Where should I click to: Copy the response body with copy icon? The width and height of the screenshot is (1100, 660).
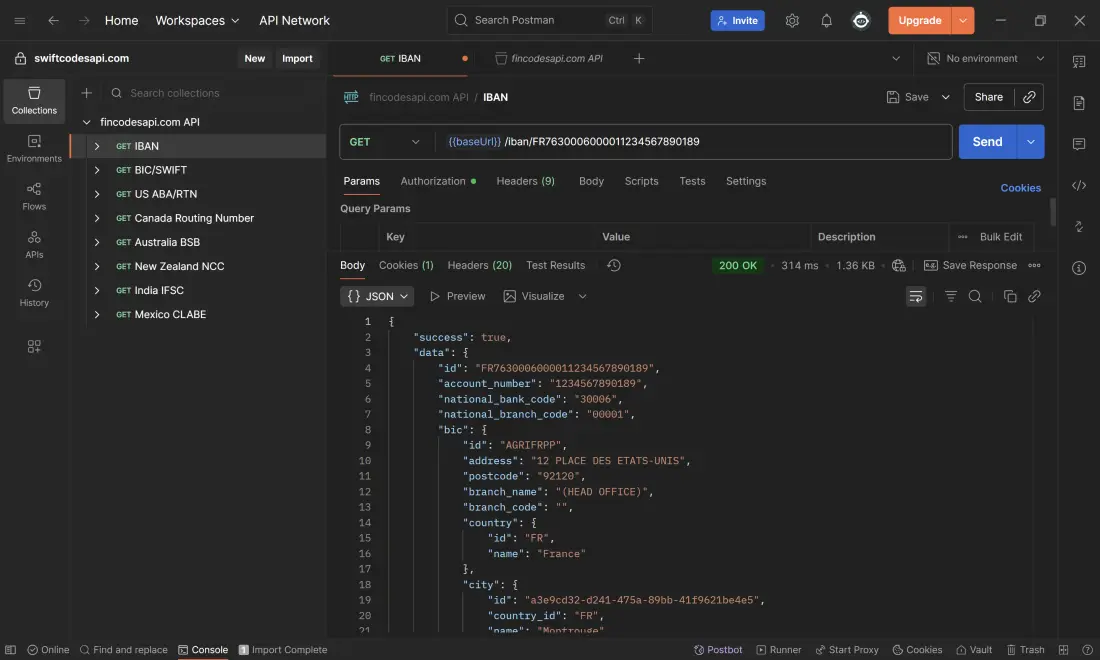[x=1010, y=296]
